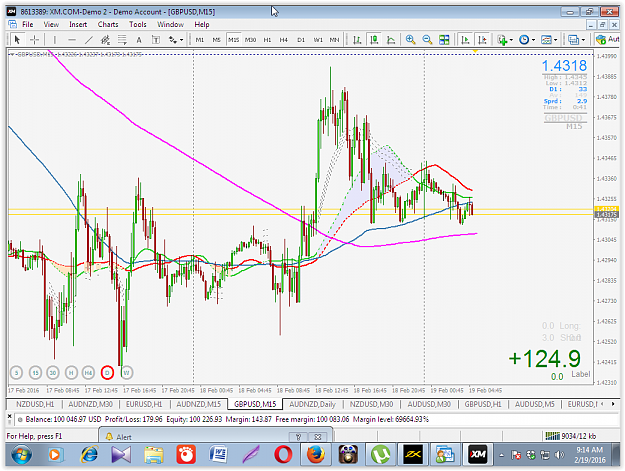Switch to the GBPUSD,H1 chart tab
625x471 pixels.
pos(483,404)
